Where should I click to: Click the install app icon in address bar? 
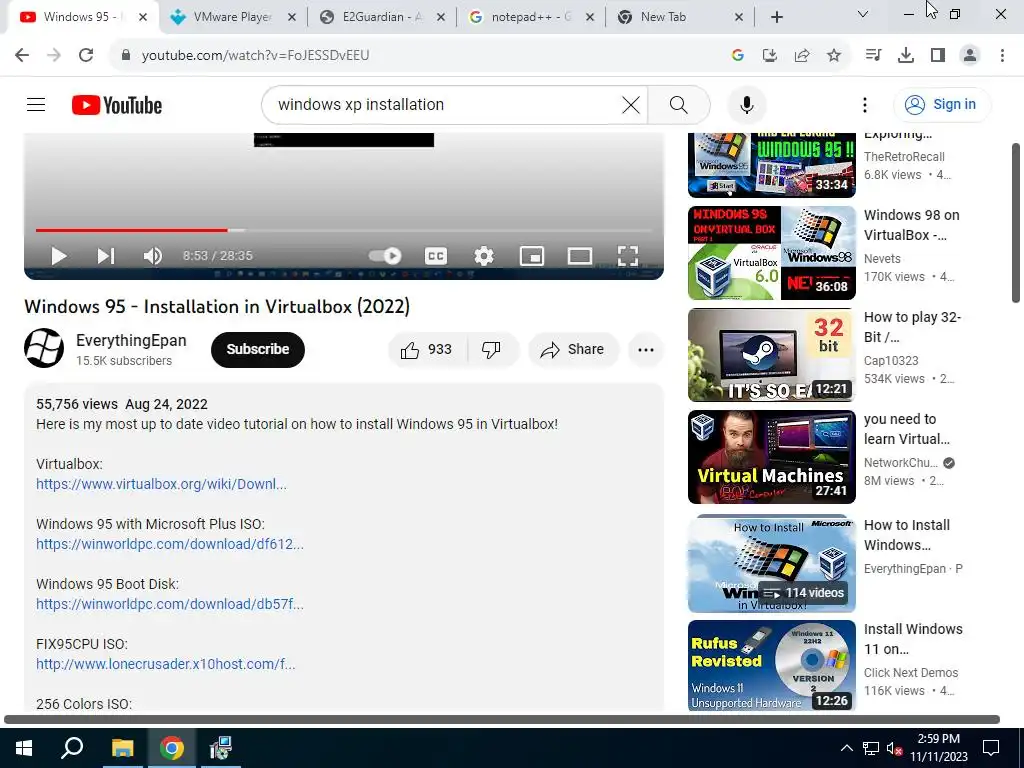770,56
